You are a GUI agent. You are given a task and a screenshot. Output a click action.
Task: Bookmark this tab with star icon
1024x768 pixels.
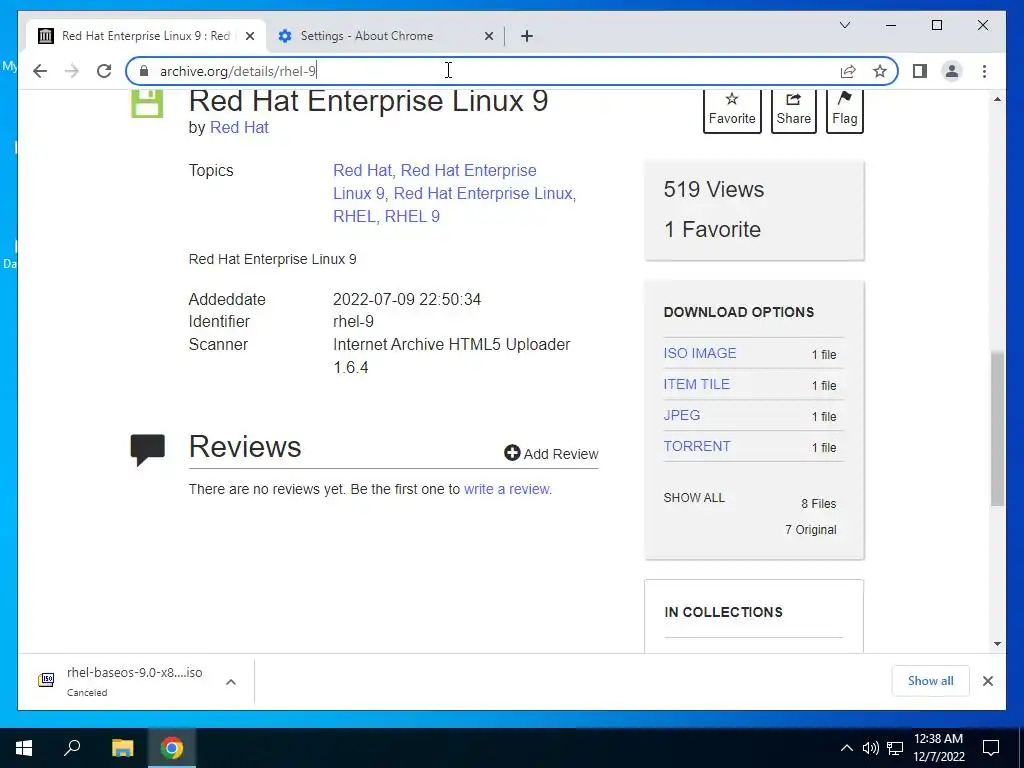click(x=880, y=71)
